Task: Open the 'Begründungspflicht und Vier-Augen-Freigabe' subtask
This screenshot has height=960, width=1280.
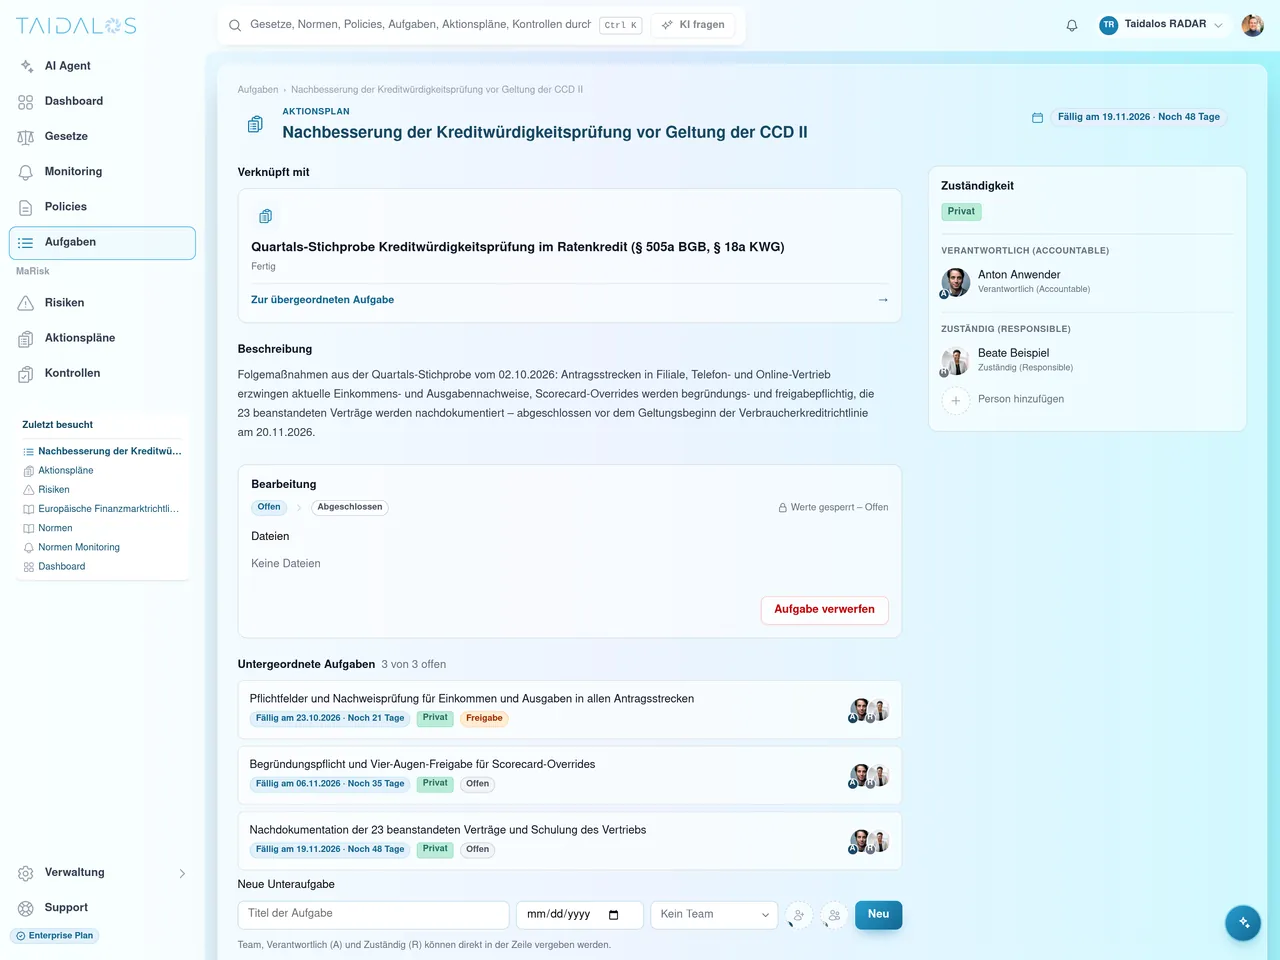Action: (x=570, y=775)
